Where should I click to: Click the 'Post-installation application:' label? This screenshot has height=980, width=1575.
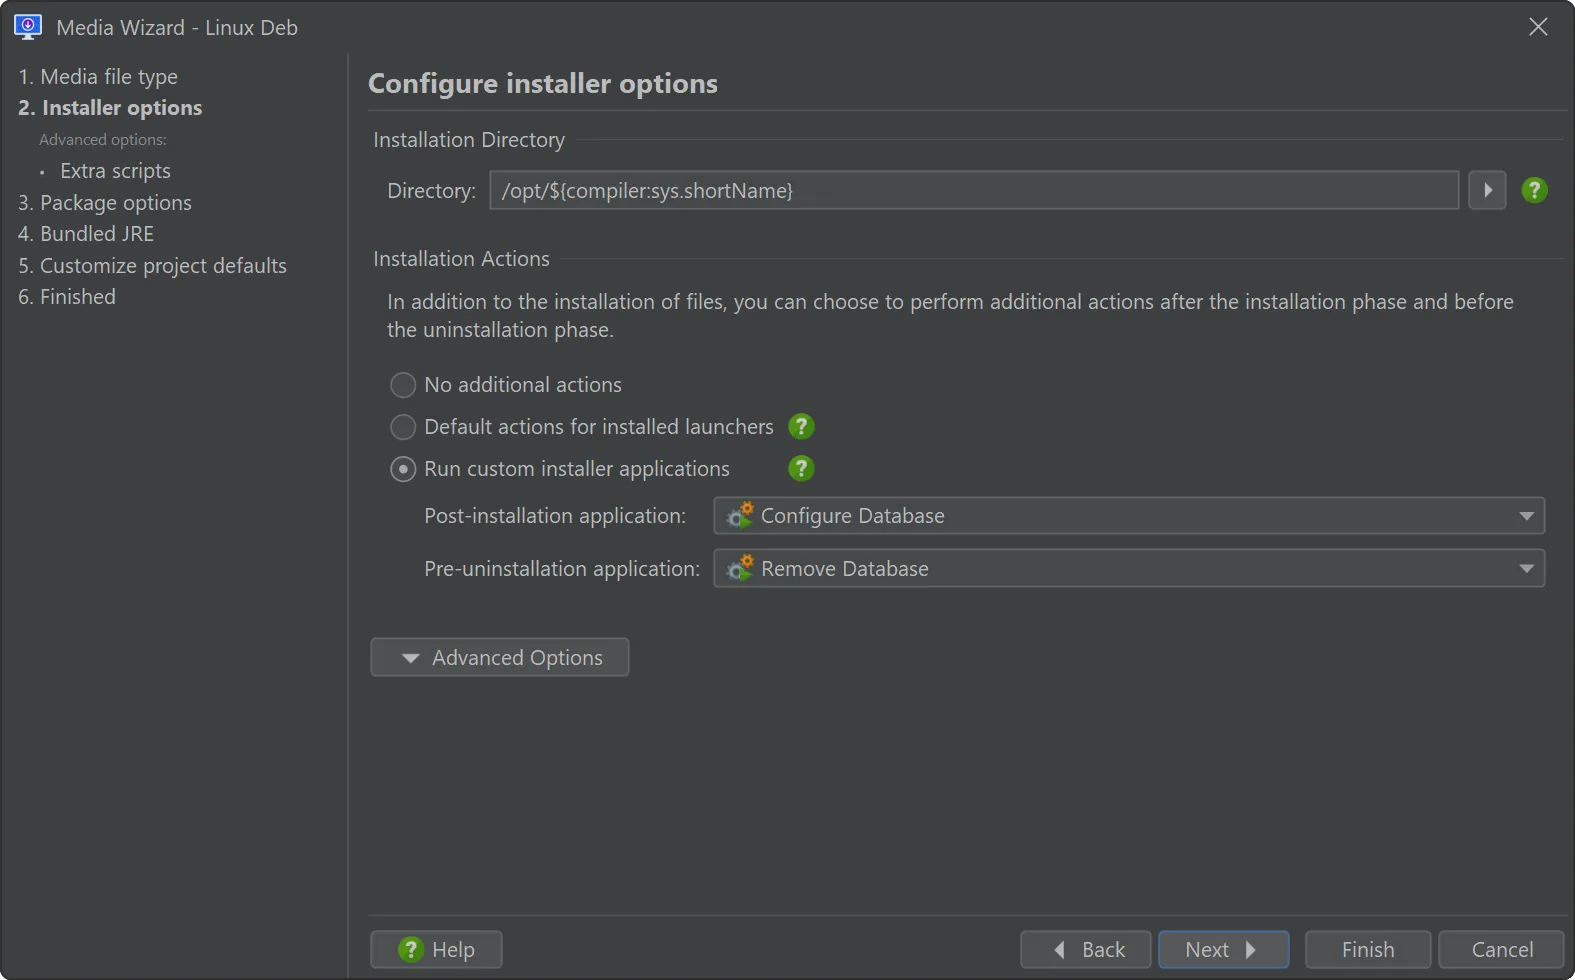coord(555,516)
